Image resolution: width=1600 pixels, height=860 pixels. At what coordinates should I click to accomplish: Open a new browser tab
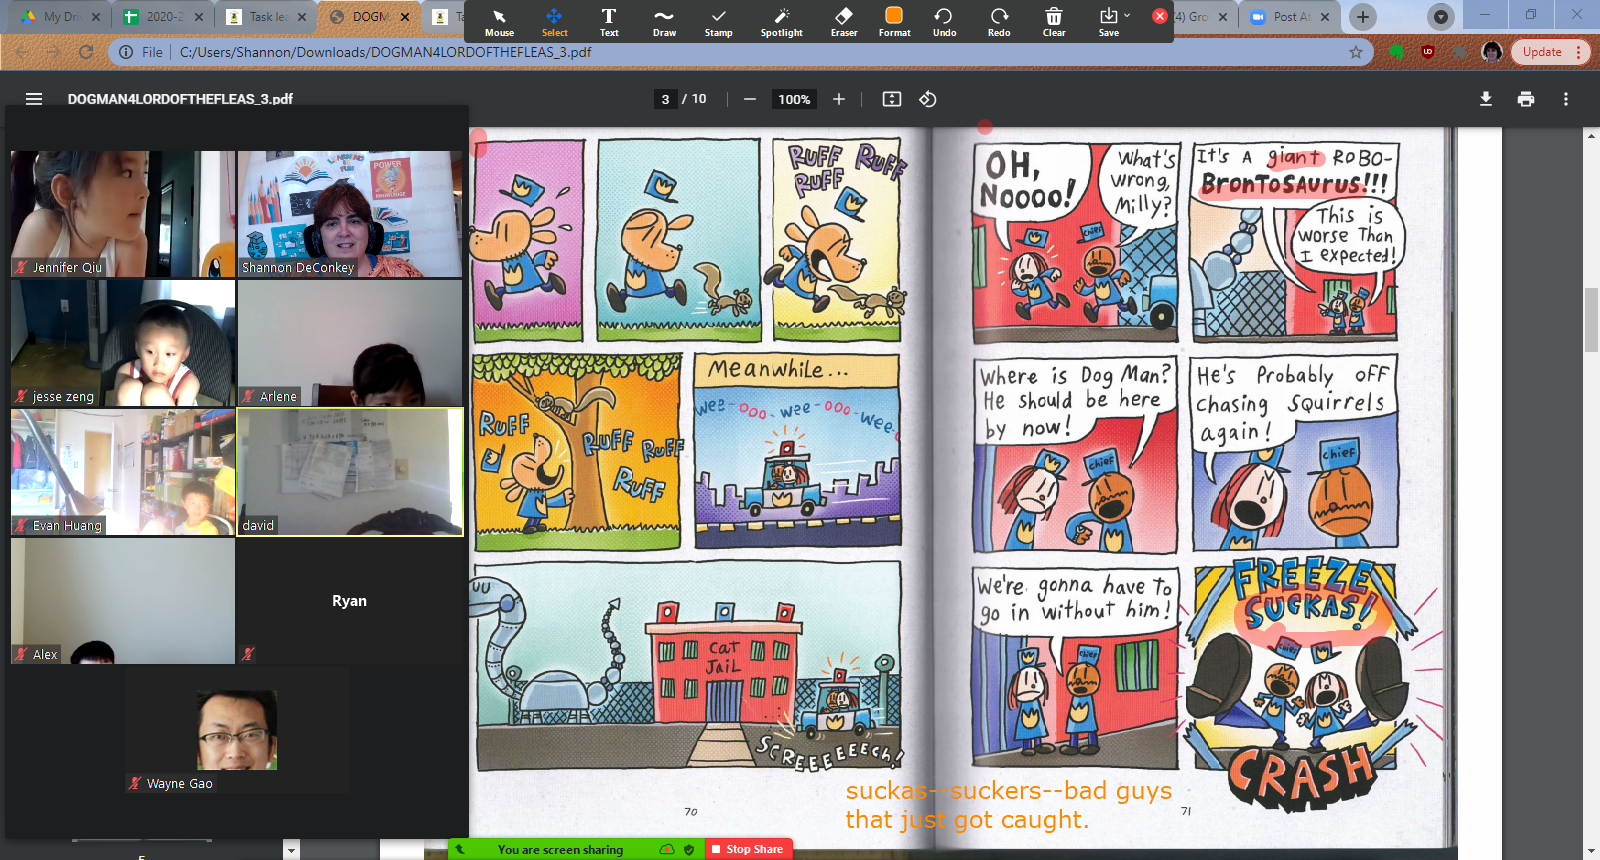(1362, 17)
